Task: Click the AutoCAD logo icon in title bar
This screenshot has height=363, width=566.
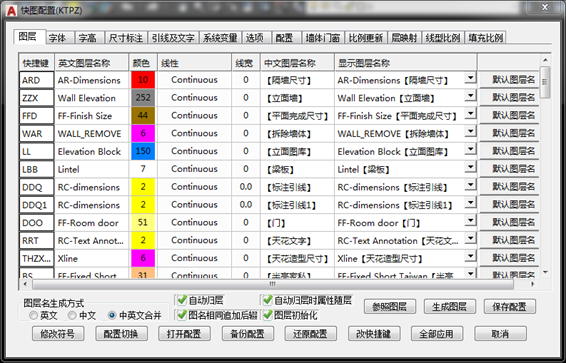Action: click(12, 11)
